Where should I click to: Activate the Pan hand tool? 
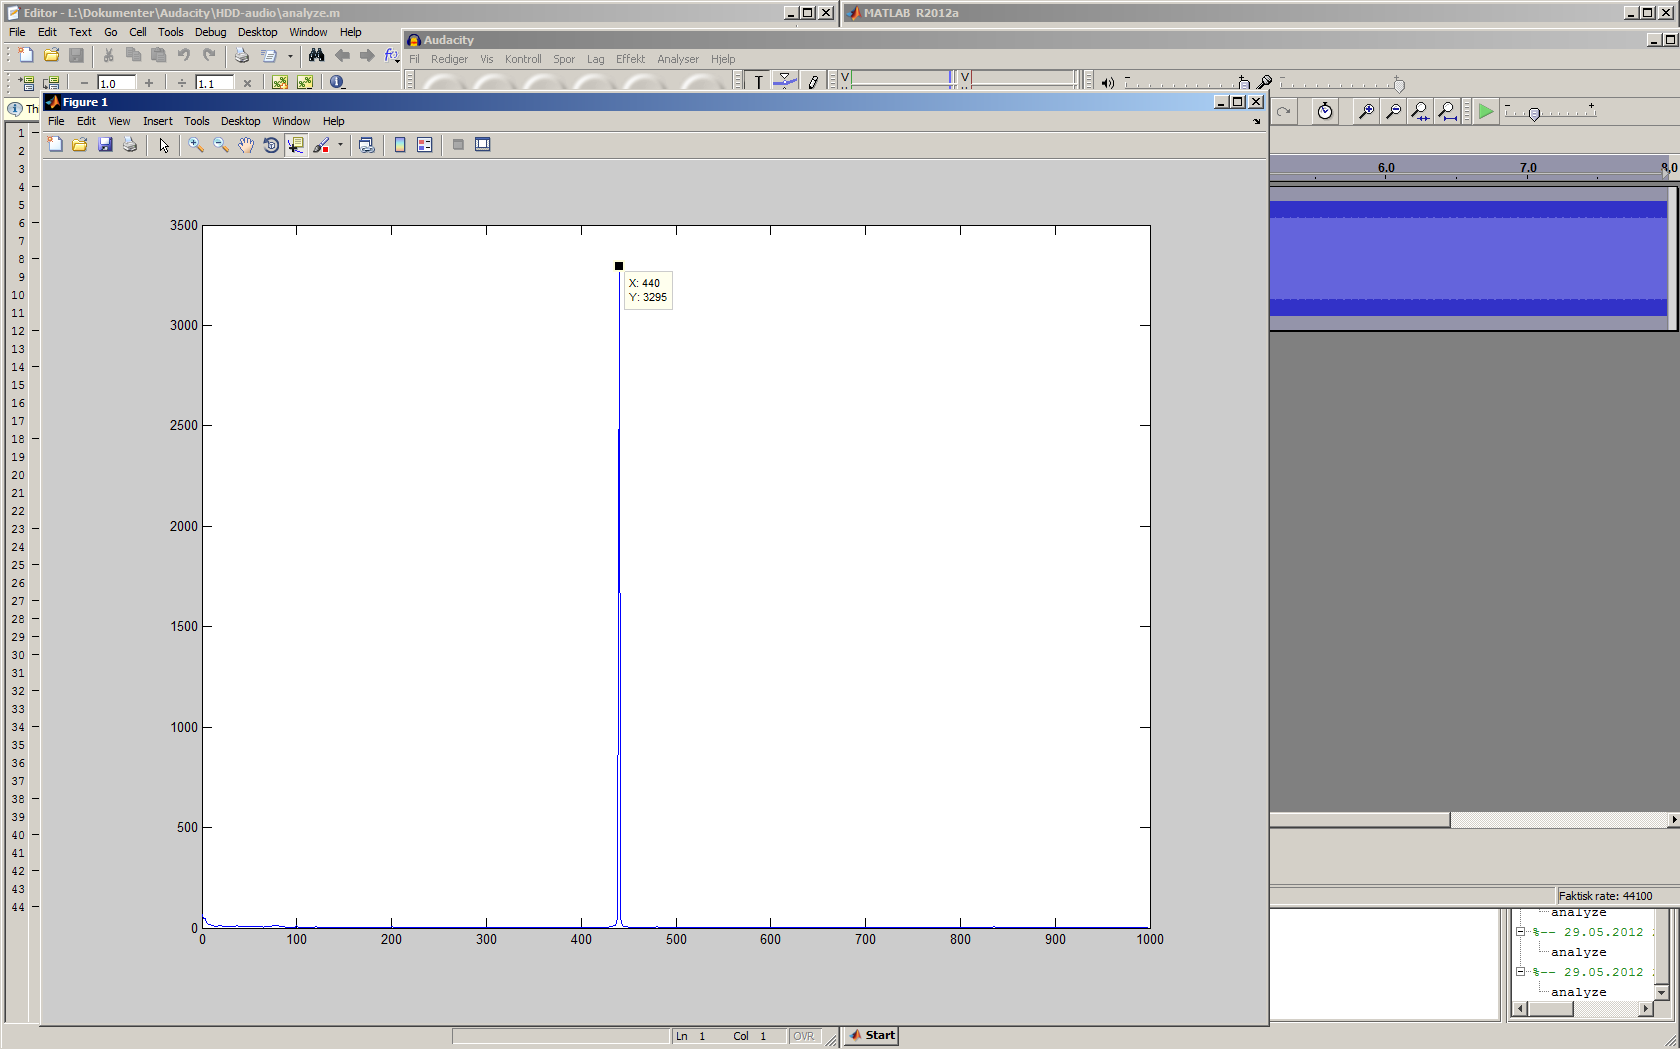point(246,145)
